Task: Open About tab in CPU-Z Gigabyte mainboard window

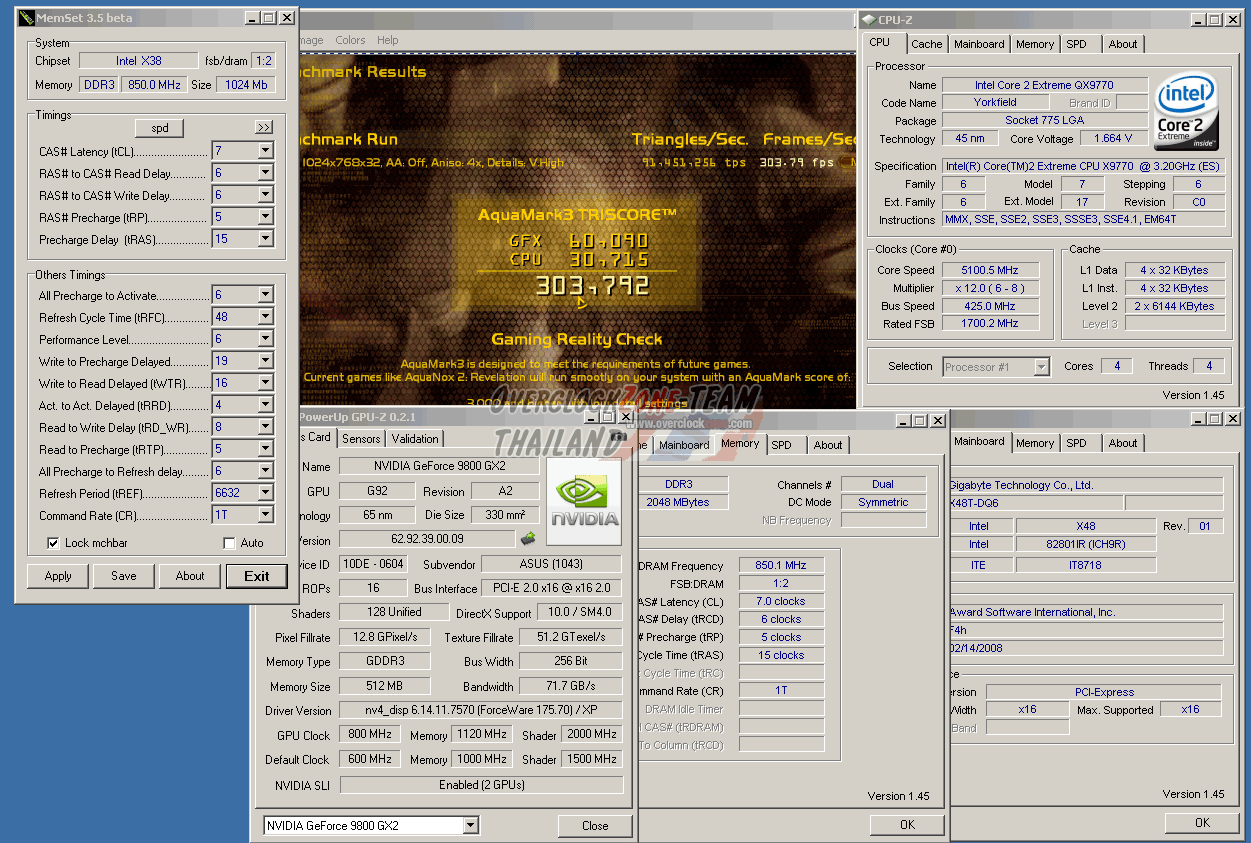Action: pos(1123,443)
